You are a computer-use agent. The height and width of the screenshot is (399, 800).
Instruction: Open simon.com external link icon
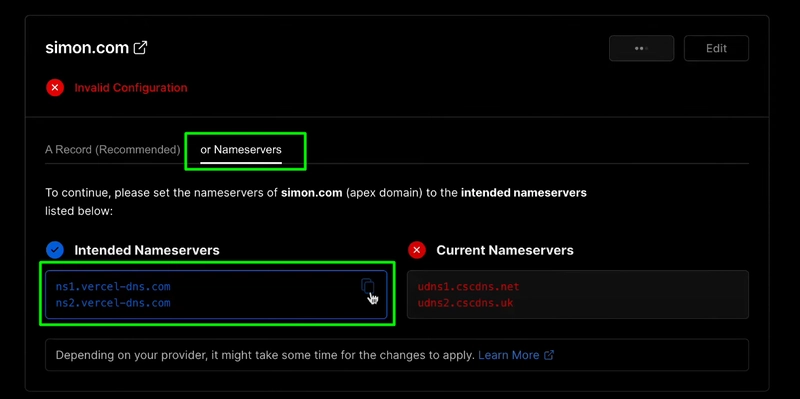click(x=140, y=48)
